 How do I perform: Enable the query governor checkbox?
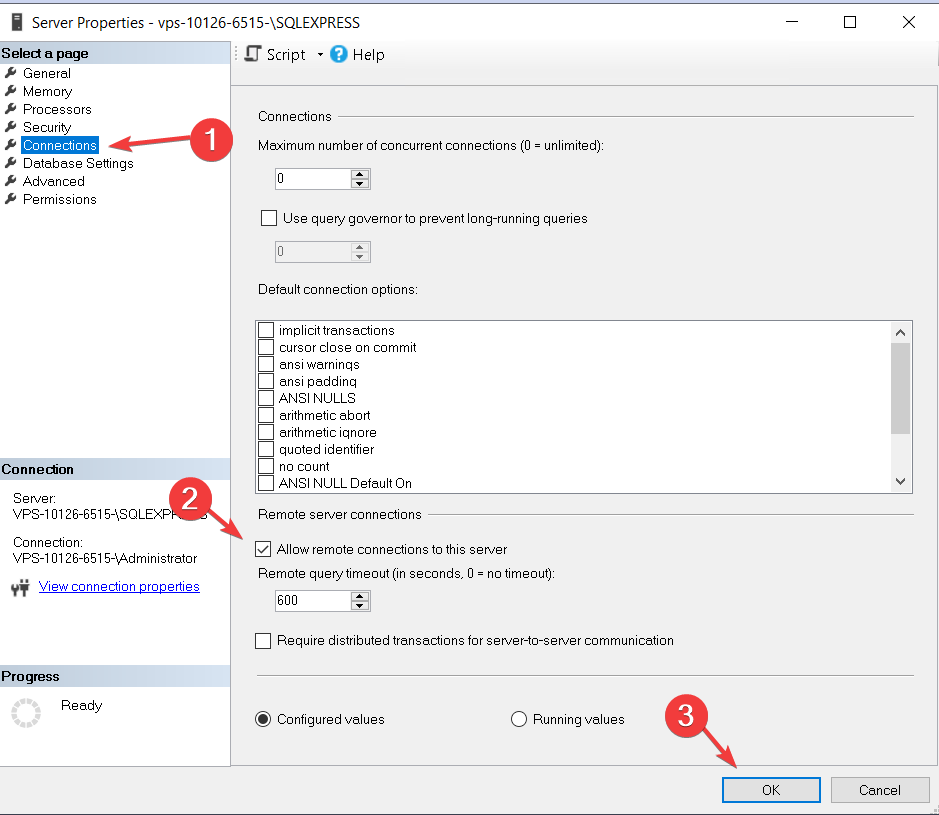pyautogui.click(x=269, y=218)
